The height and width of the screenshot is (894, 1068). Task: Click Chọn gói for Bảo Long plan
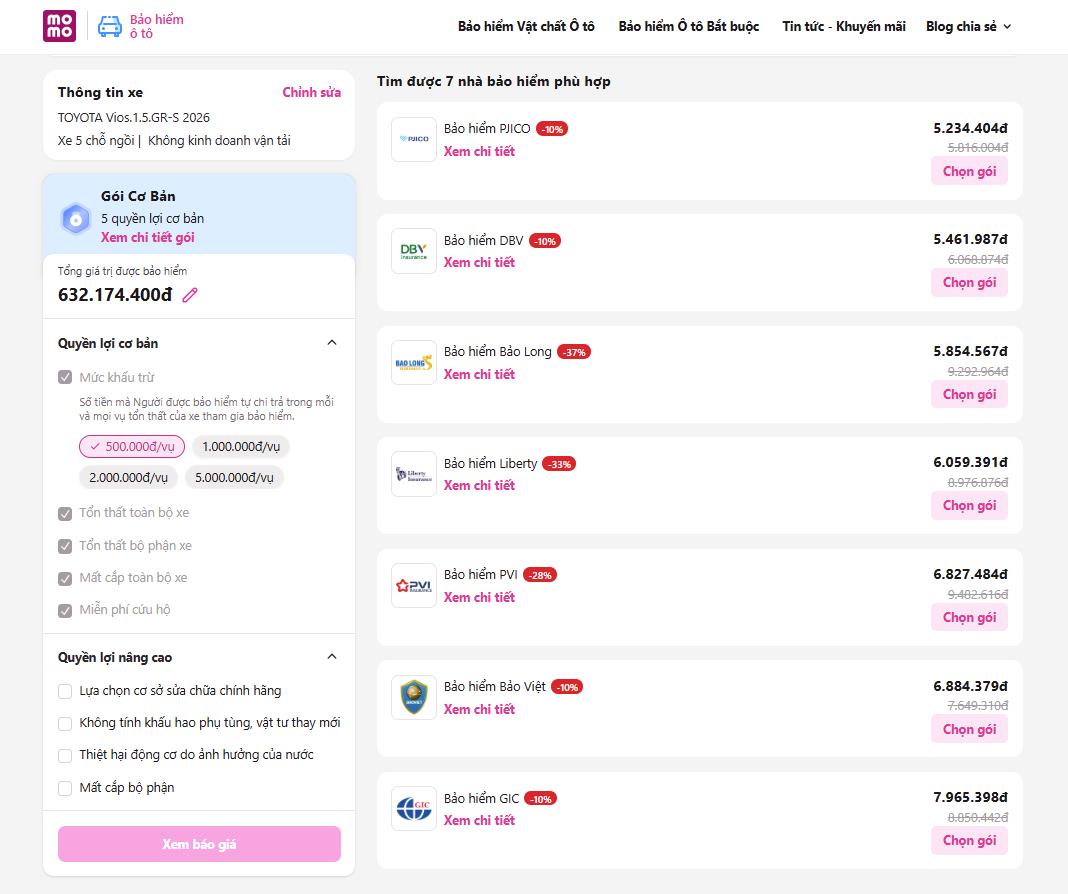click(x=969, y=394)
